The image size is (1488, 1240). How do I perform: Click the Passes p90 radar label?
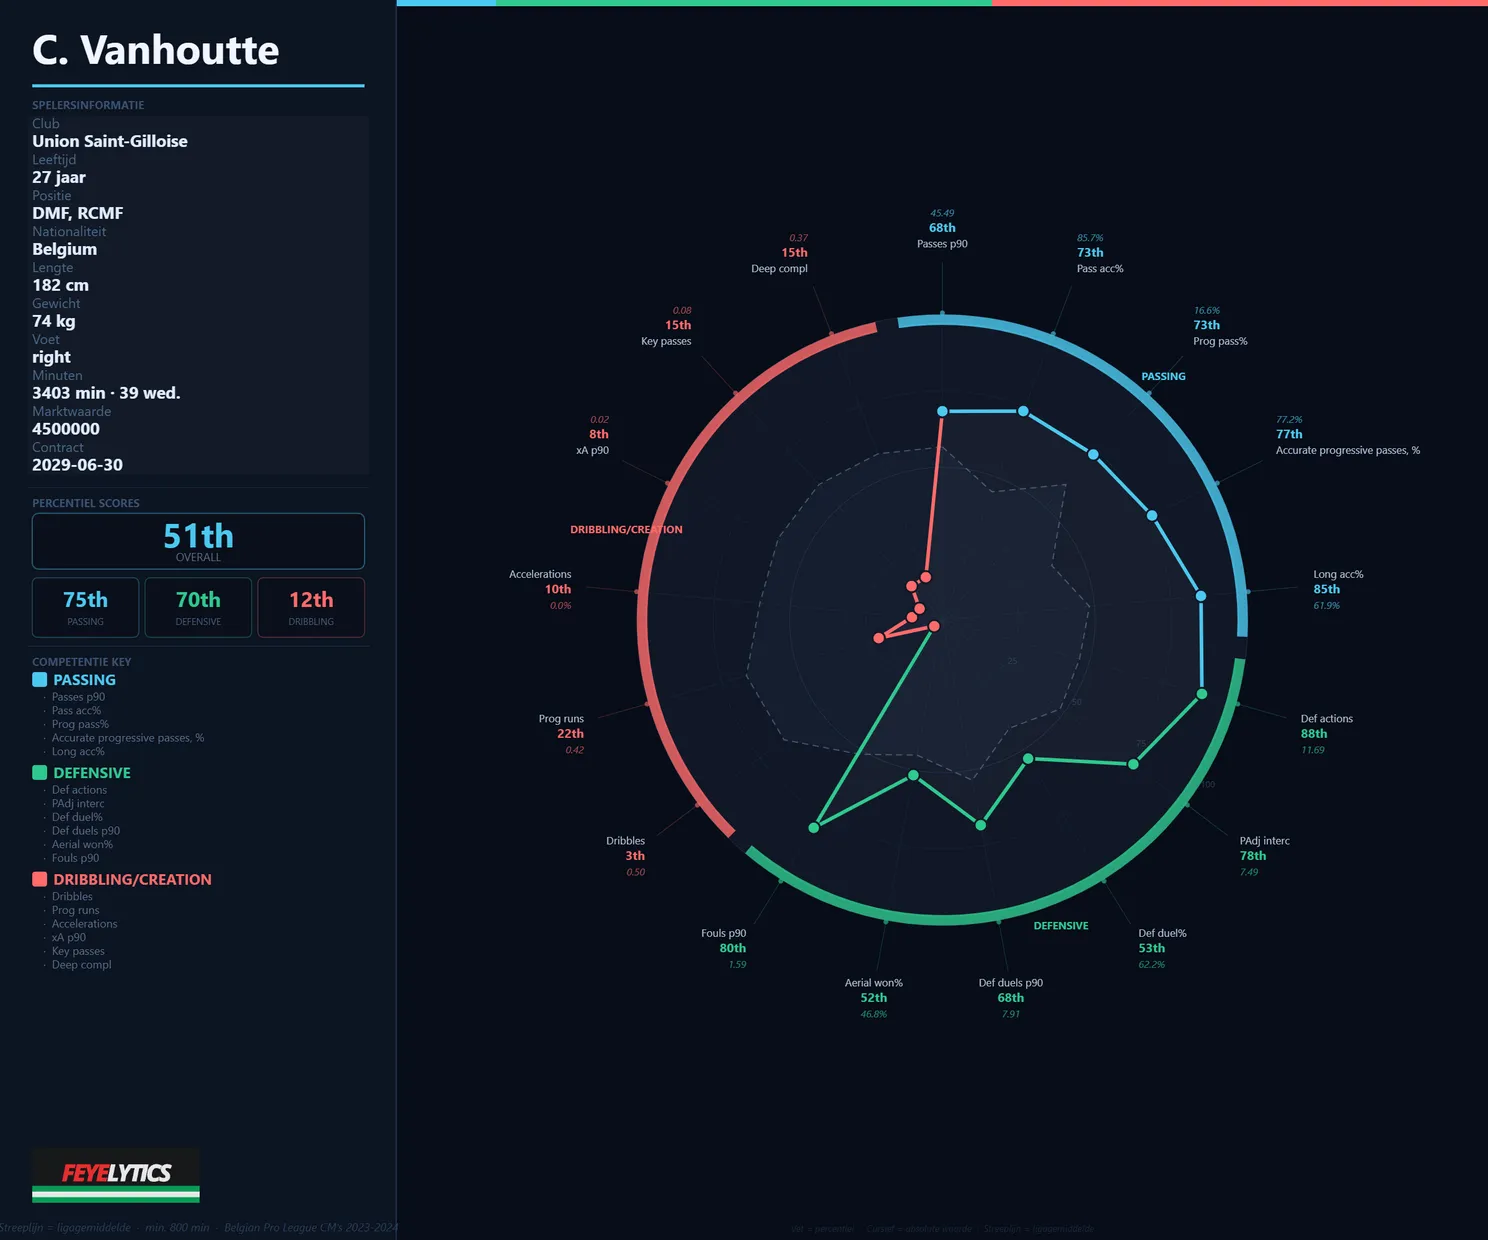[942, 244]
